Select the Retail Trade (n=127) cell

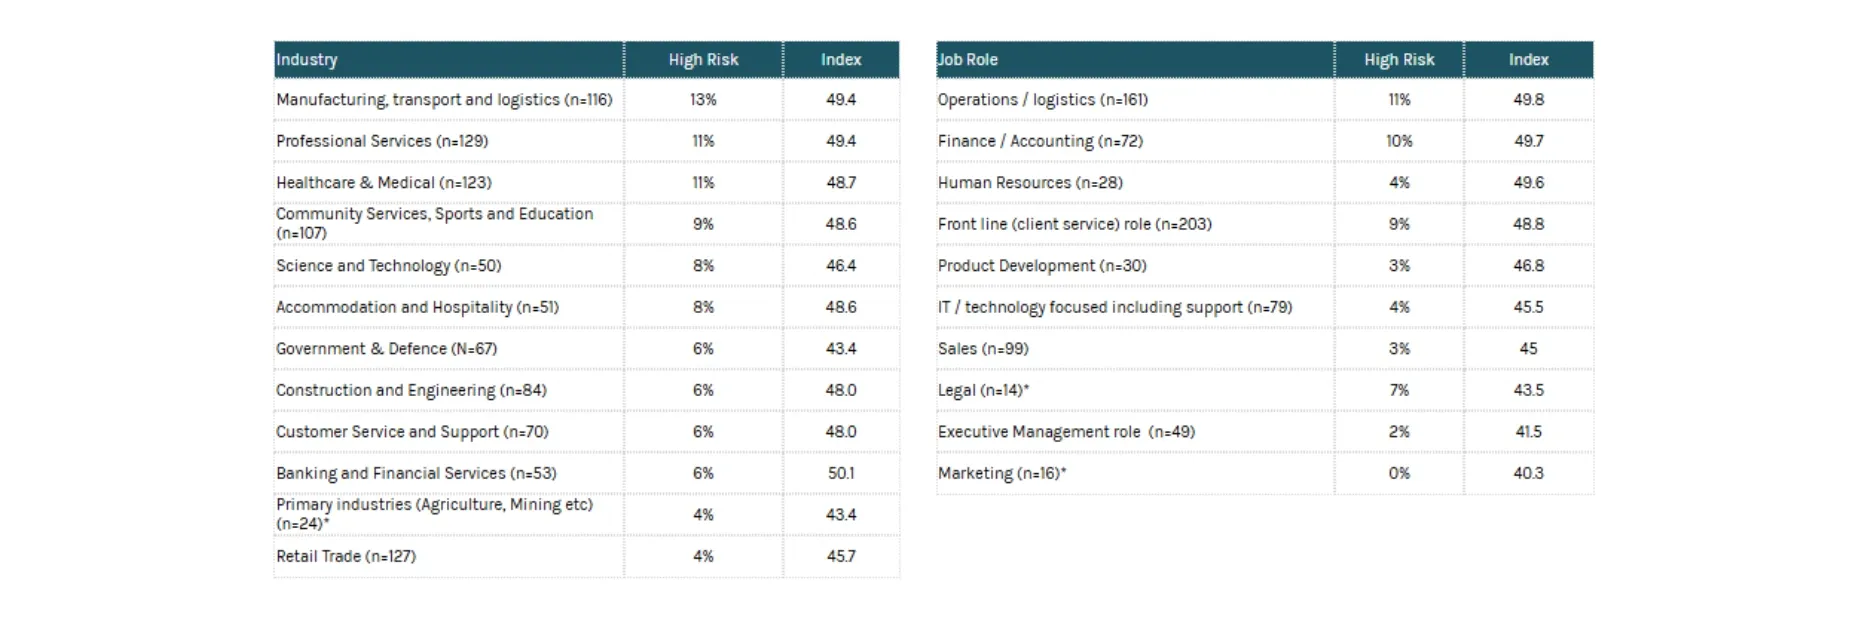[x=346, y=556]
